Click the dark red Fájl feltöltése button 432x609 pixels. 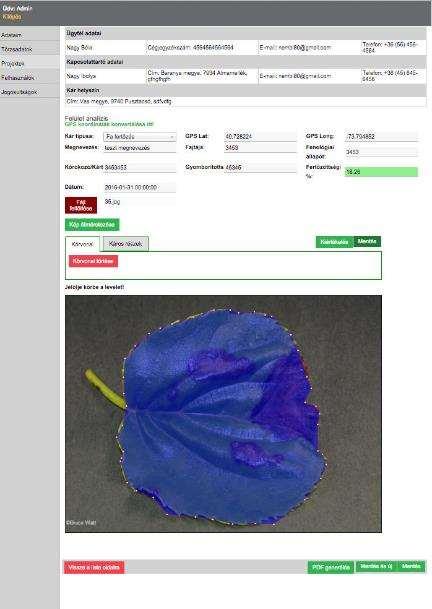coord(81,205)
